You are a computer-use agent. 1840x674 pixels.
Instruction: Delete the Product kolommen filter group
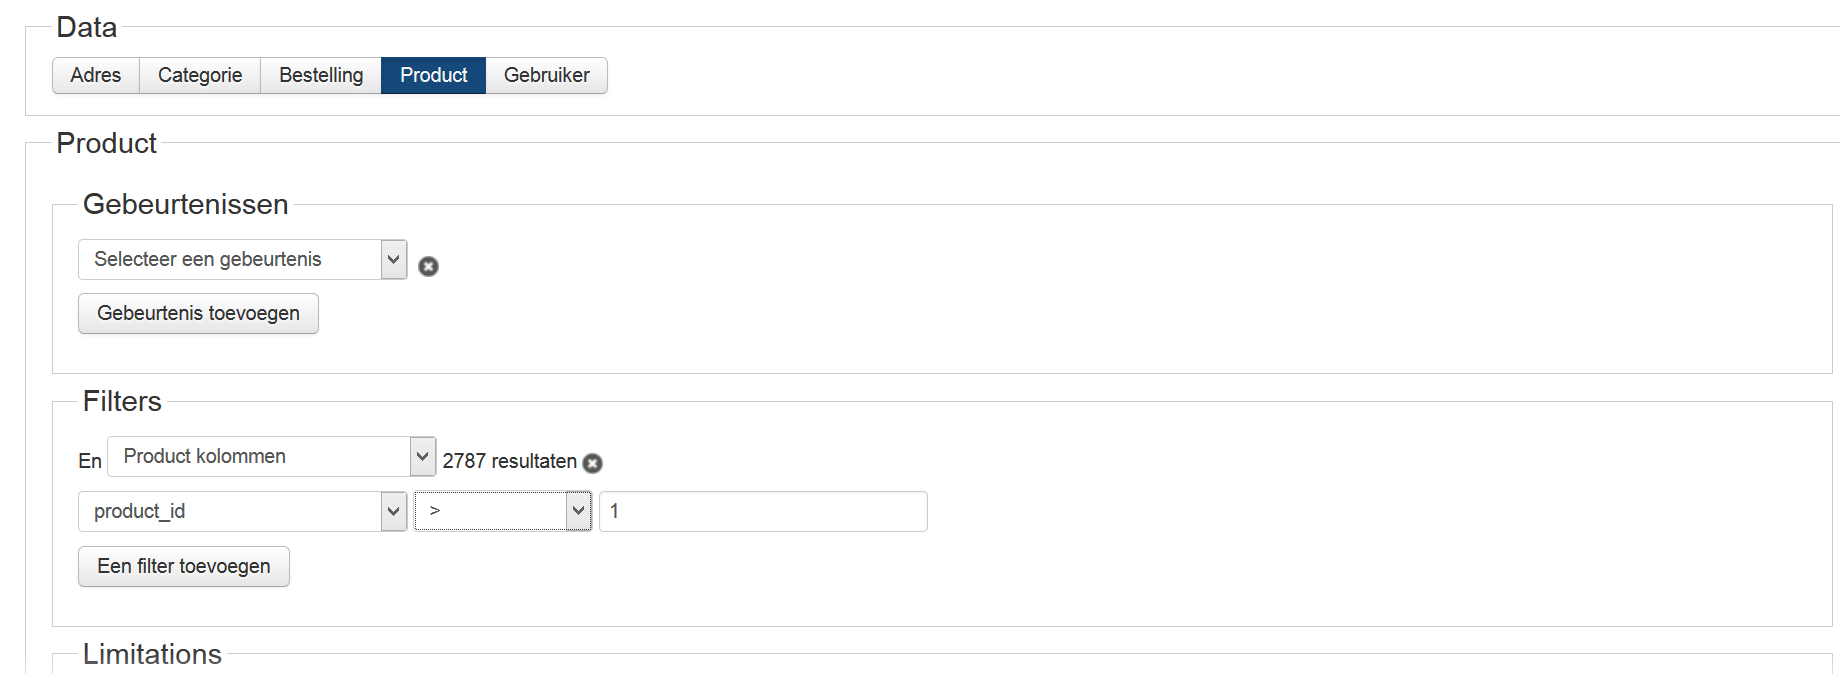(x=593, y=463)
